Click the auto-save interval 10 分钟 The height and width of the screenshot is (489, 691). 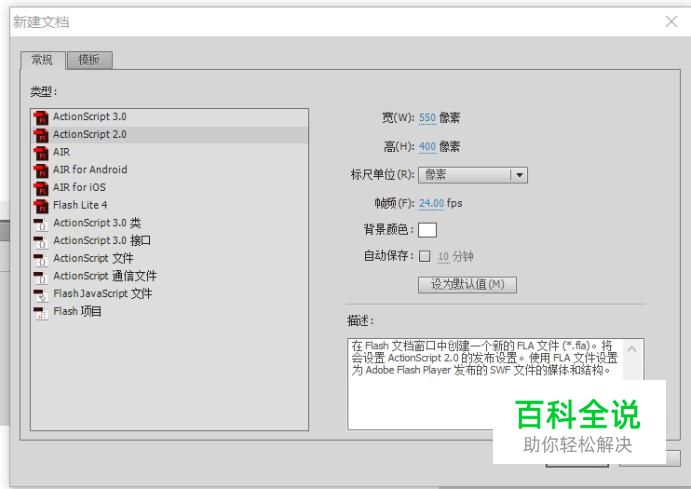(456, 256)
